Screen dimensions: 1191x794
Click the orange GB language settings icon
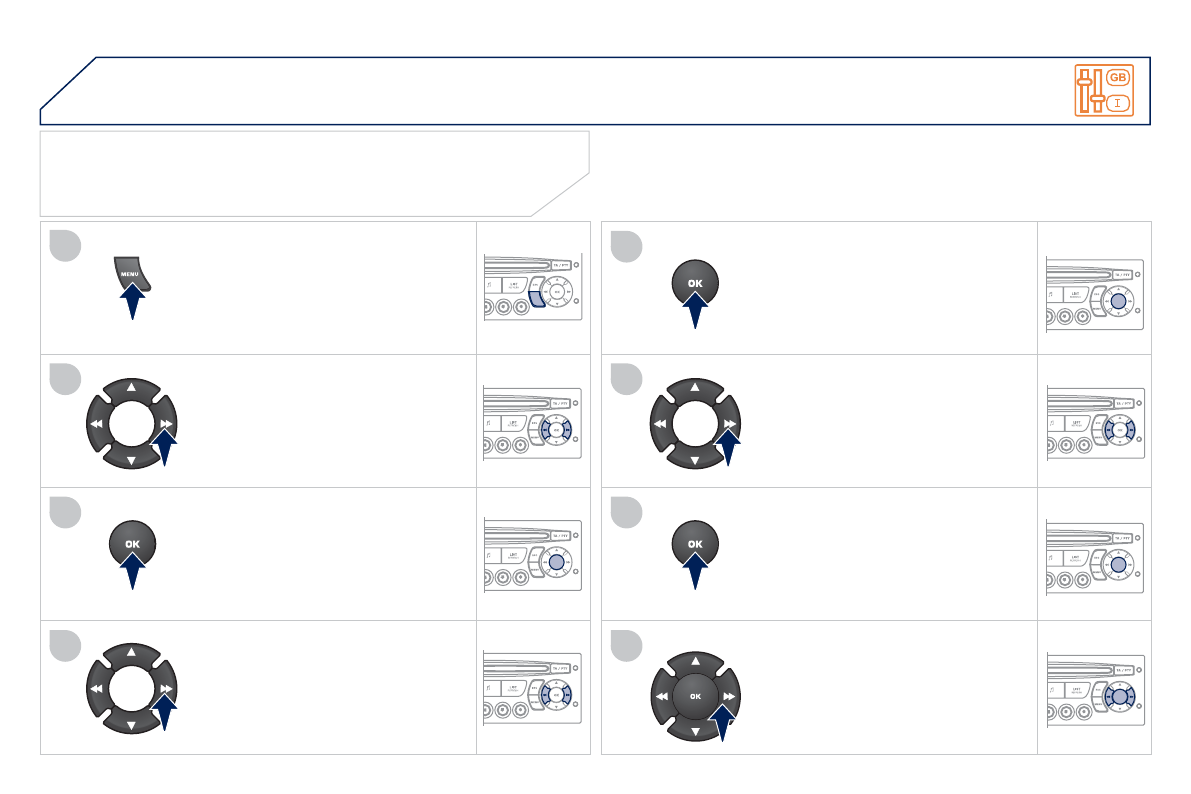coord(1104,90)
